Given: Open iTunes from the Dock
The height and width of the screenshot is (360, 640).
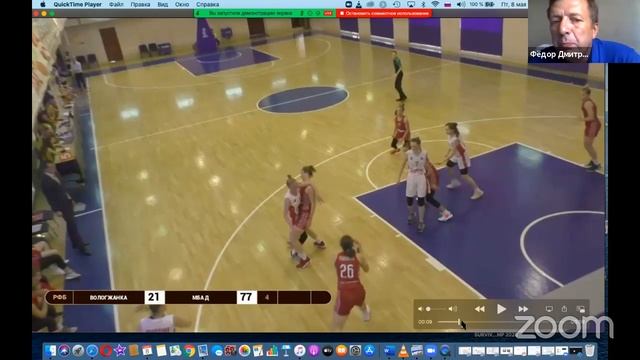Looking at the screenshot, I should (x=300, y=351).
